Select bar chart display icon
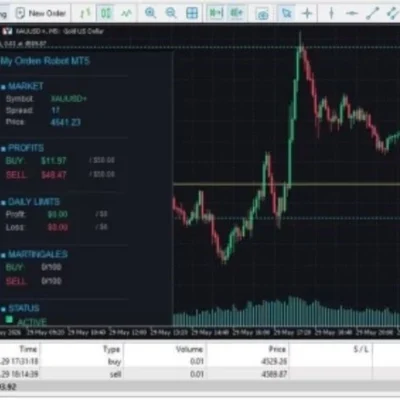The image size is (400, 400). point(85,13)
